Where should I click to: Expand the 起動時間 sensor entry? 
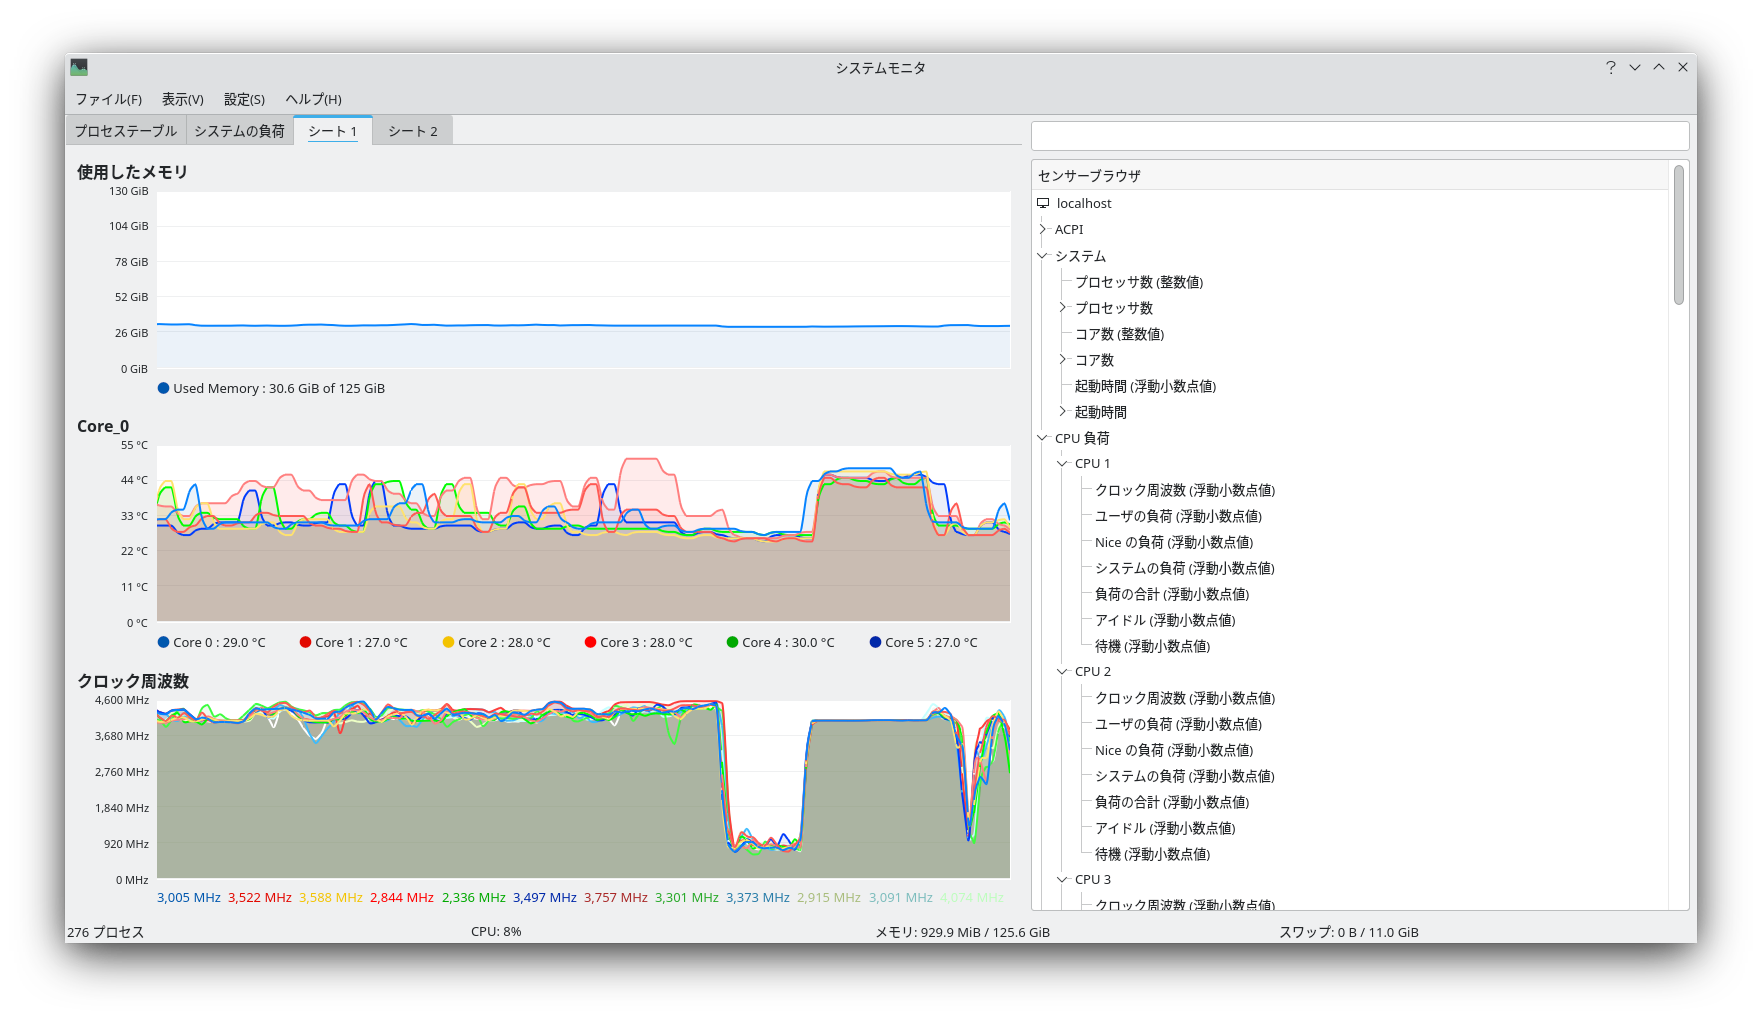[x=1062, y=411]
